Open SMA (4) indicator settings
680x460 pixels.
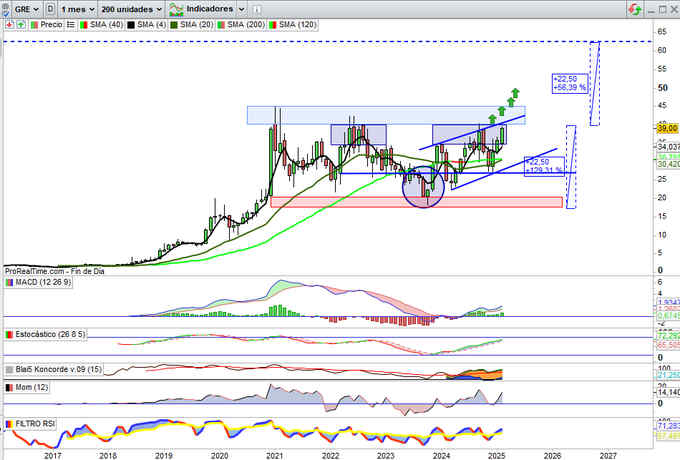coord(151,25)
